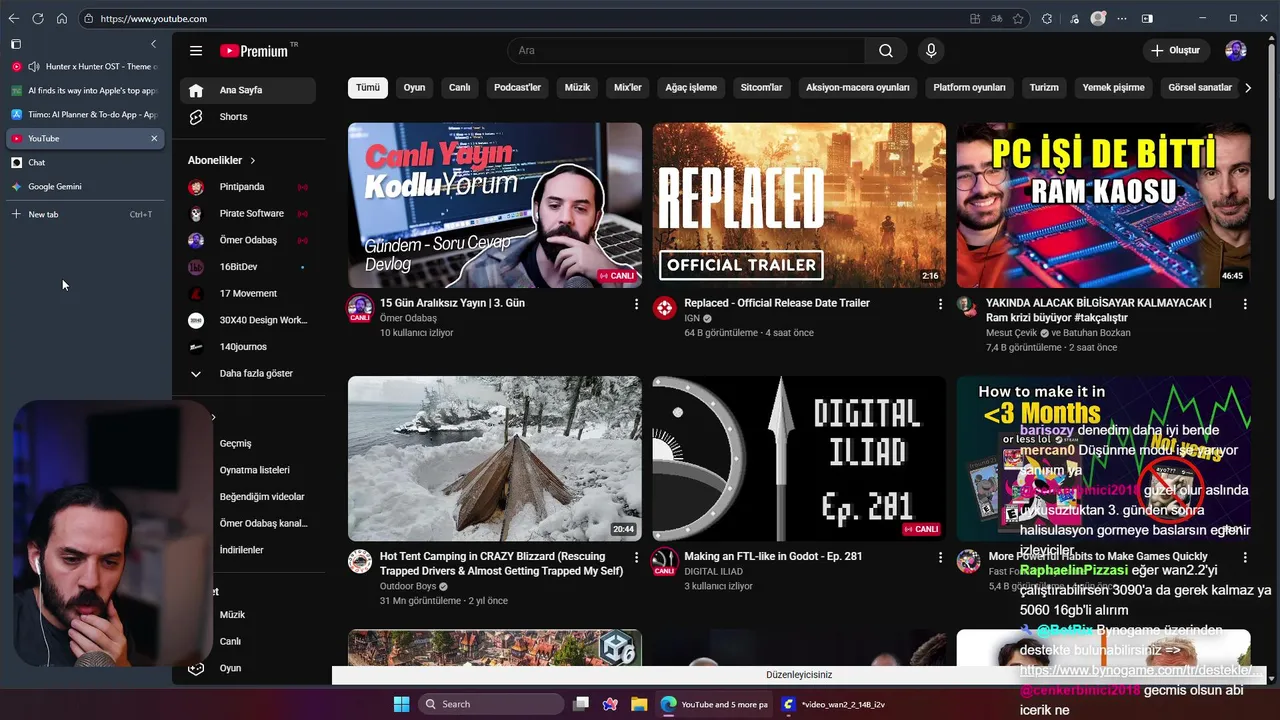
Task: Open a New tab in vertical tabs
Action: (x=85, y=215)
